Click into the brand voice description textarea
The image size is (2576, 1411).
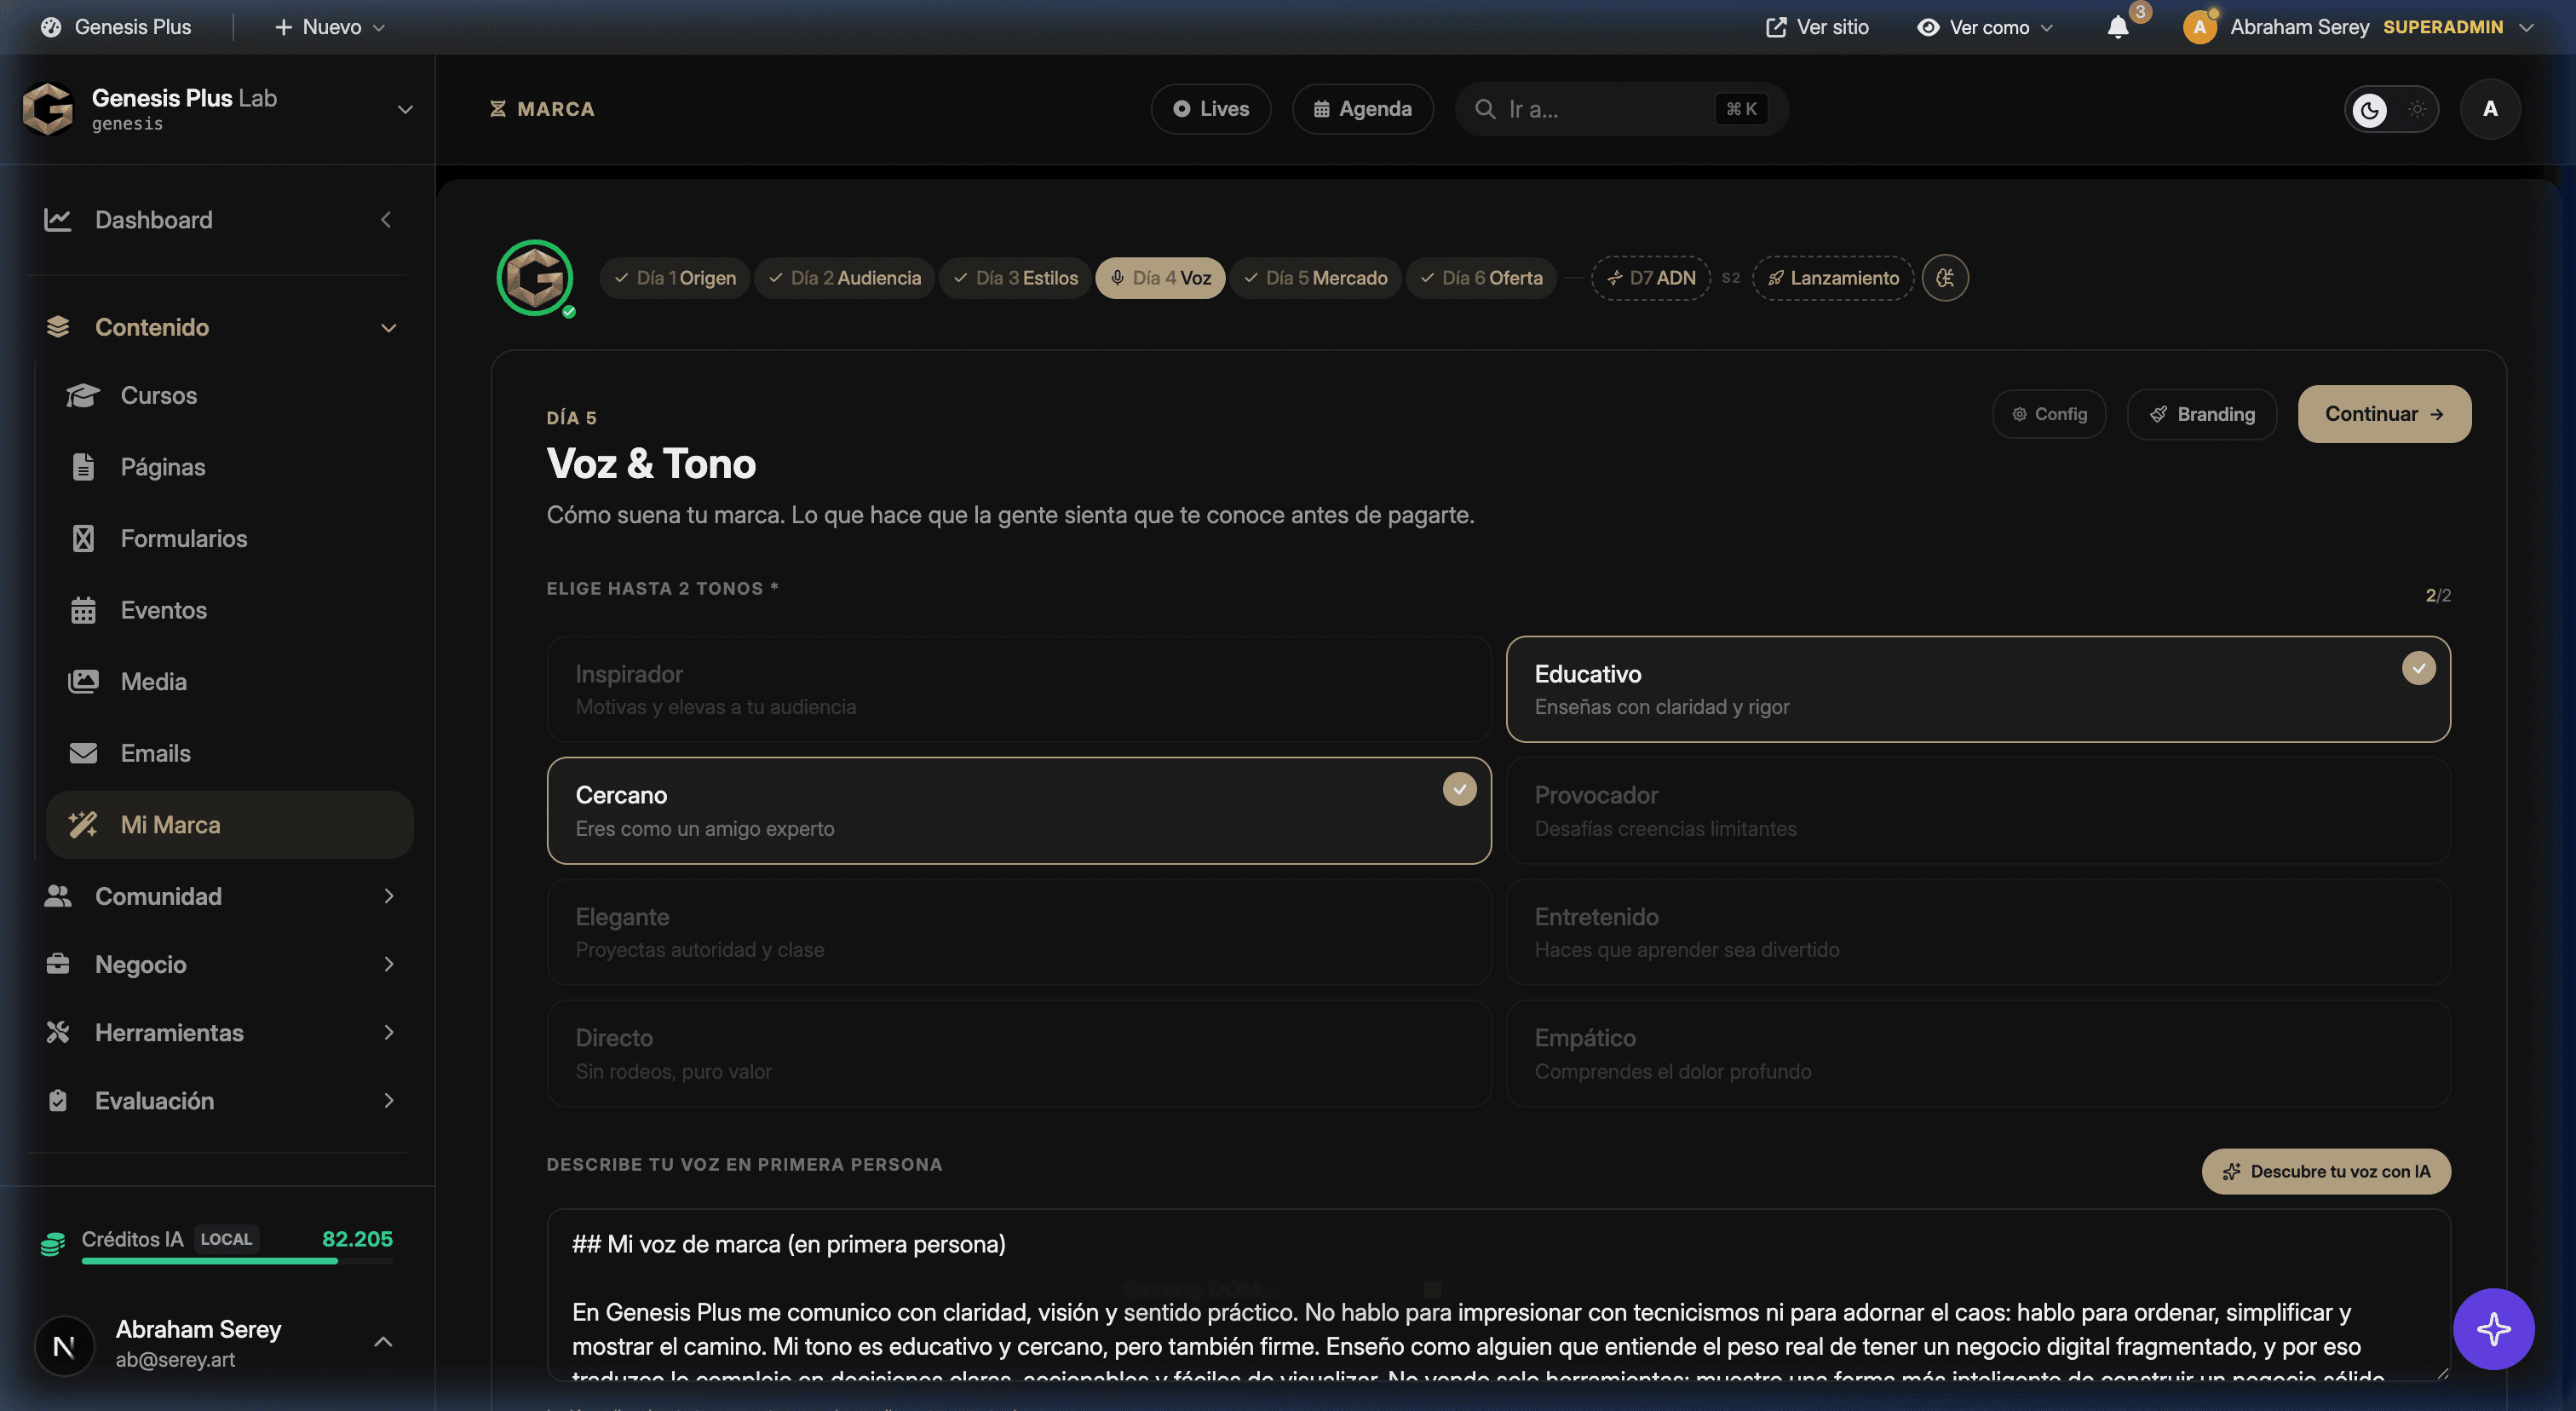click(x=1499, y=1295)
